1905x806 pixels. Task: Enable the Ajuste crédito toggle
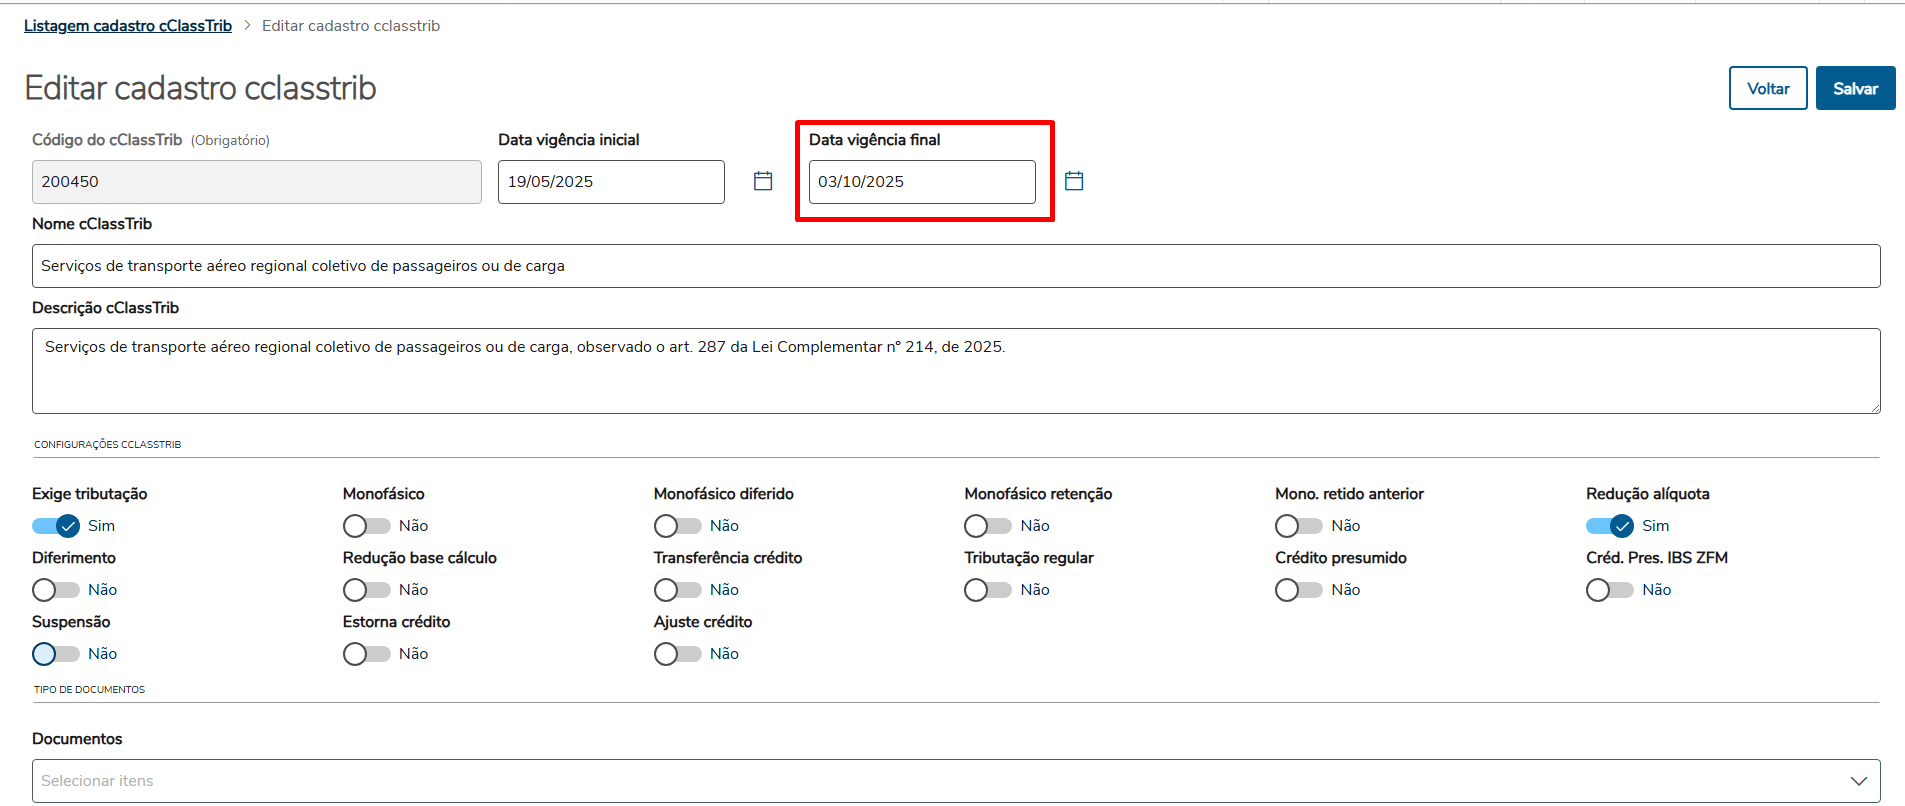[x=677, y=654]
